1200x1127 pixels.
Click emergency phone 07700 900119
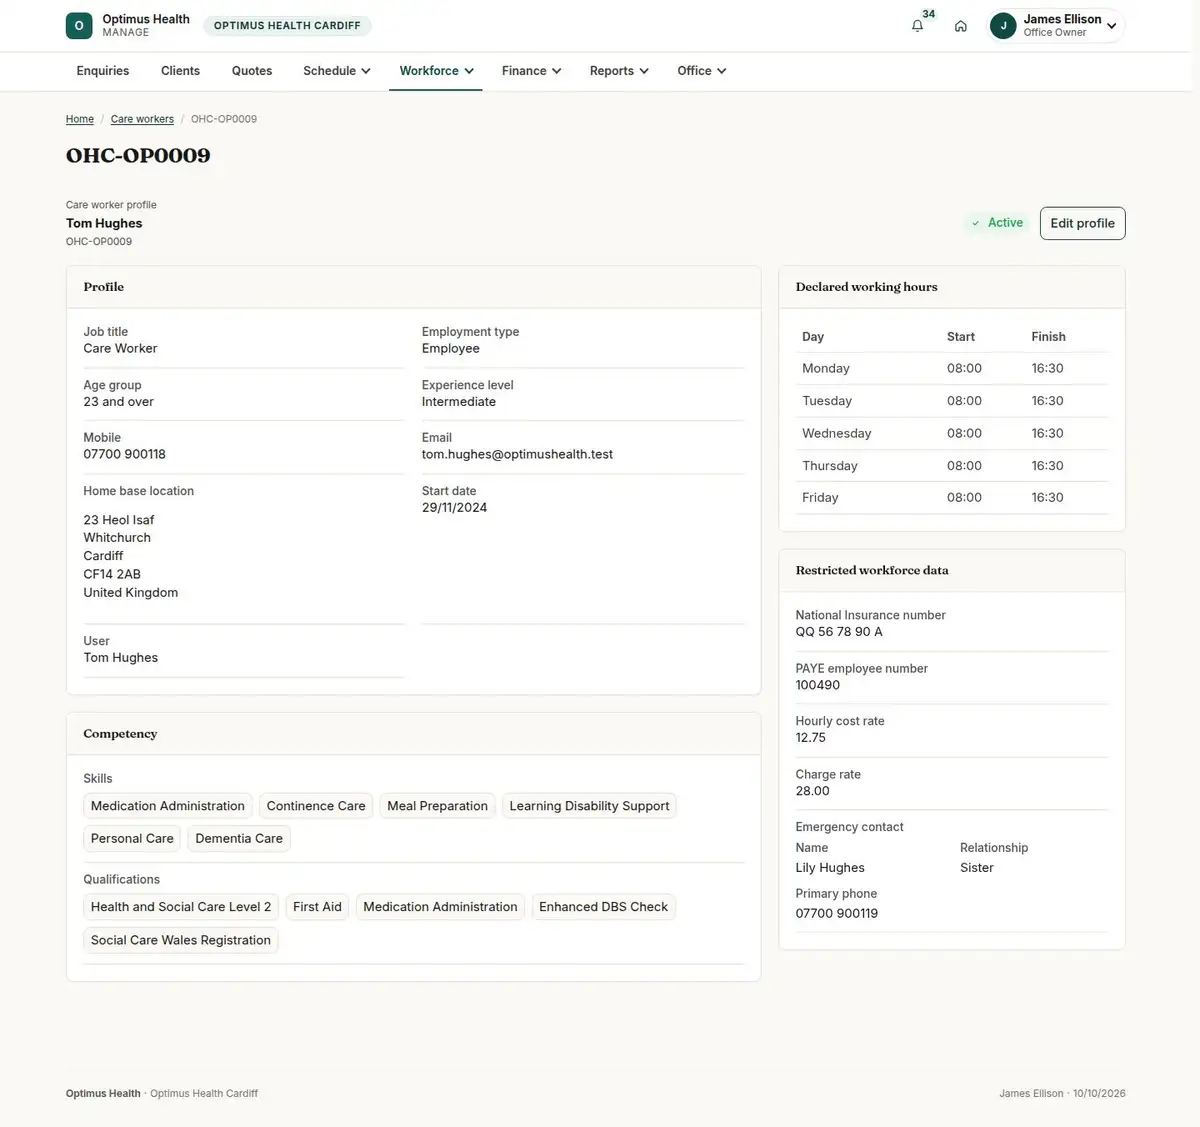(837, 913)
